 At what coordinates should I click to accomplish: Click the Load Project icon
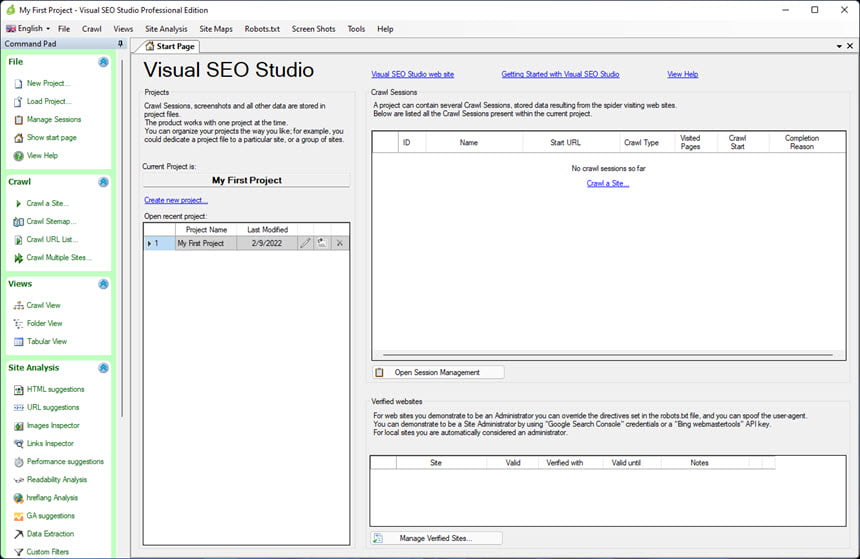[x=18, y=101]
